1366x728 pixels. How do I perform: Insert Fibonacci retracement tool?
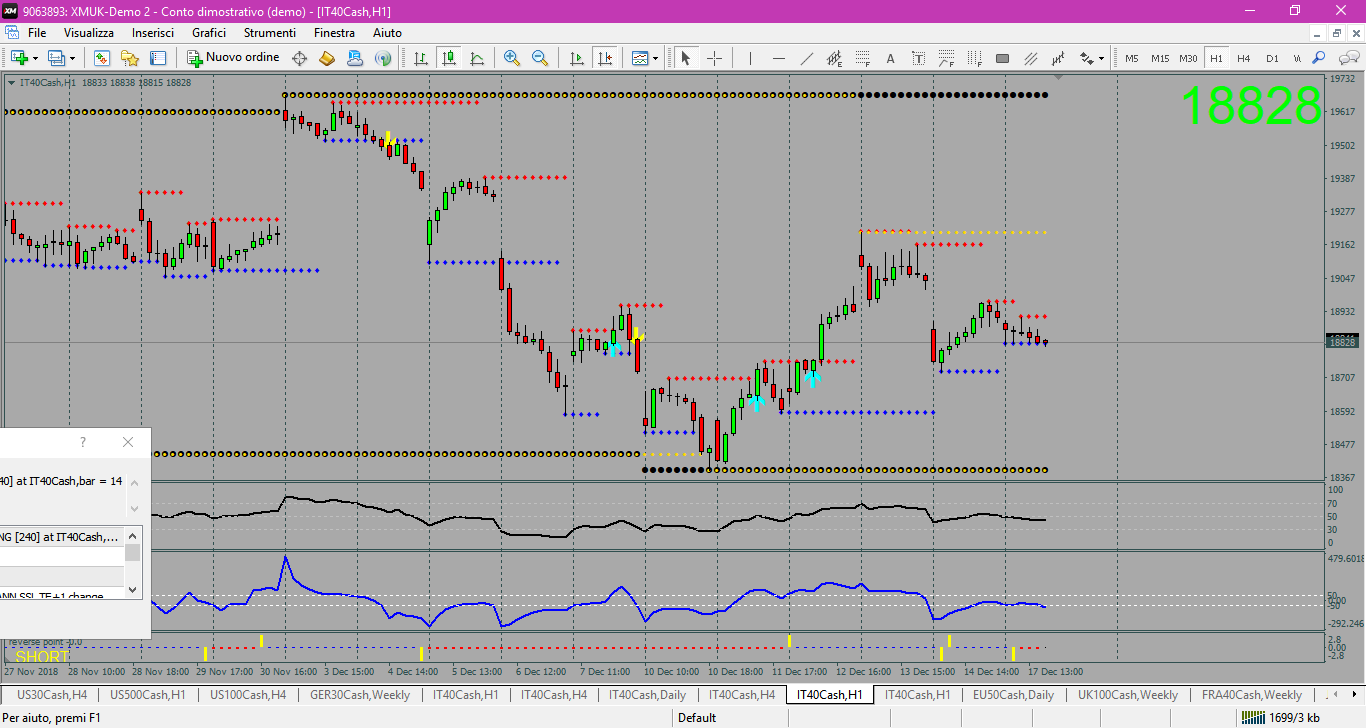[863, 58]
